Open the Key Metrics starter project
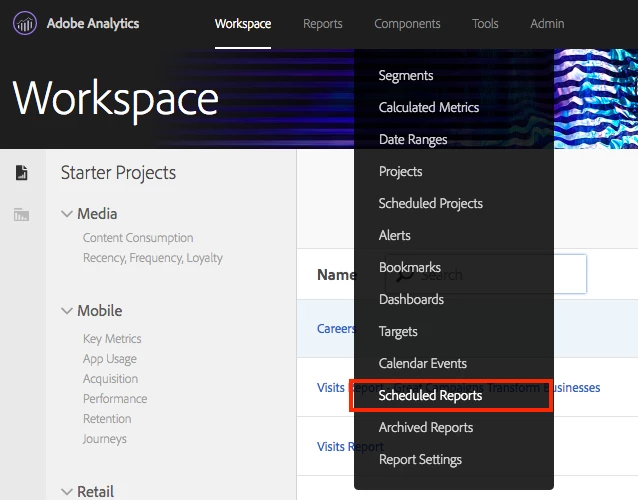 pos(112,339)
